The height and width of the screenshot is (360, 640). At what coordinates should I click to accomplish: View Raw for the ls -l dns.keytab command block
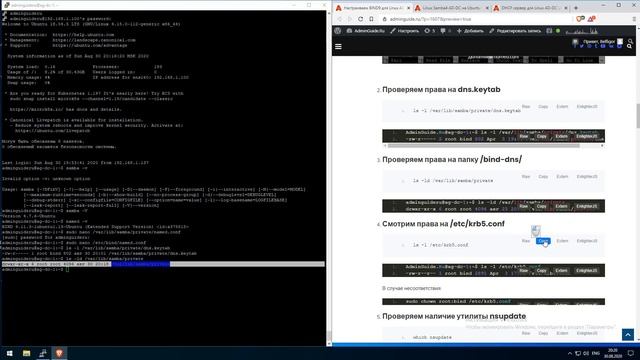[x=526, y=107]
